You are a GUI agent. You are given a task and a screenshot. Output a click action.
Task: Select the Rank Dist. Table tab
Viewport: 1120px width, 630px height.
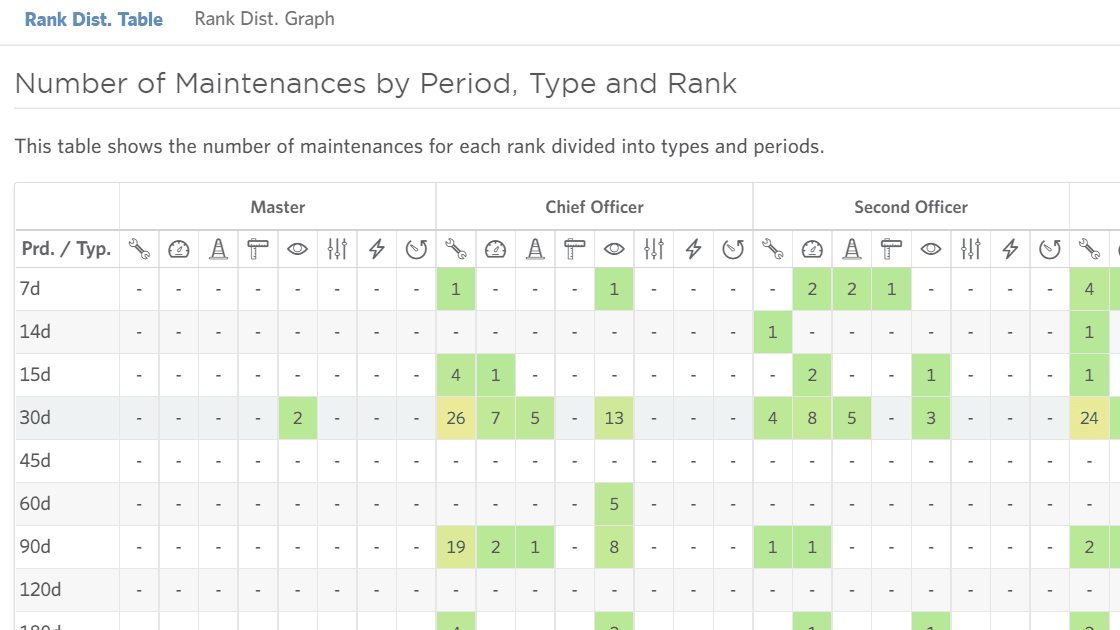94,18
